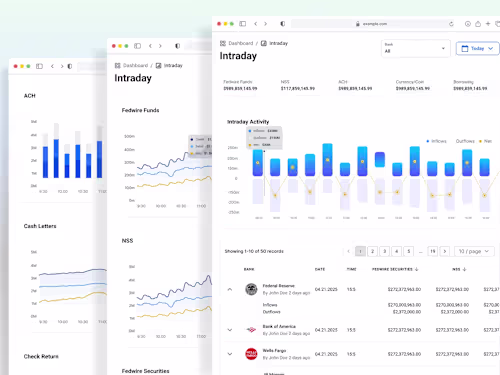Toggle sidebar icon in front browser window

[x=243, y=24]
